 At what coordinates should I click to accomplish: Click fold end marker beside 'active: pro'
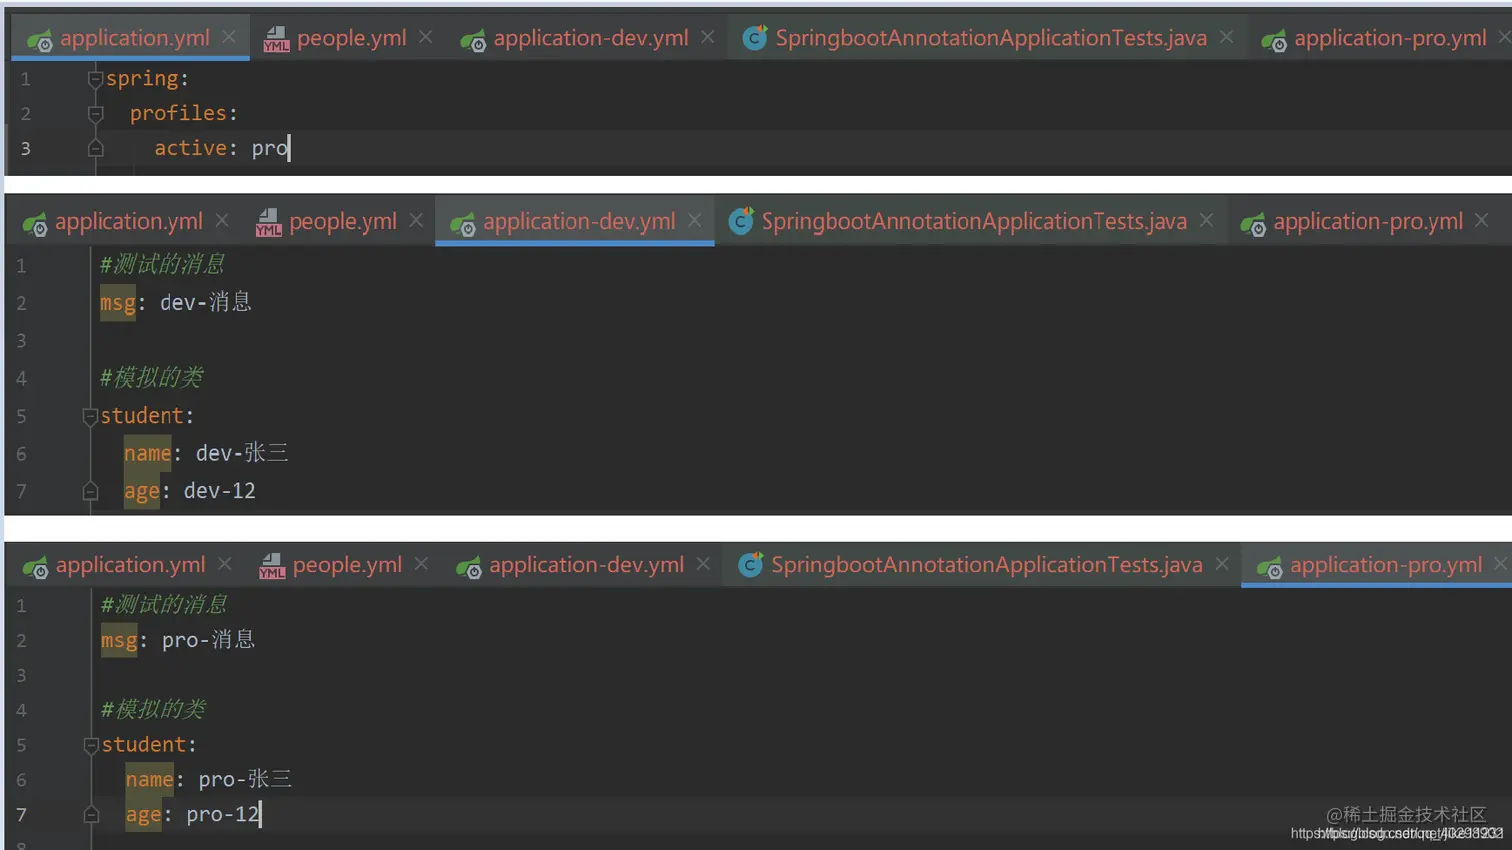coord(95,148)
